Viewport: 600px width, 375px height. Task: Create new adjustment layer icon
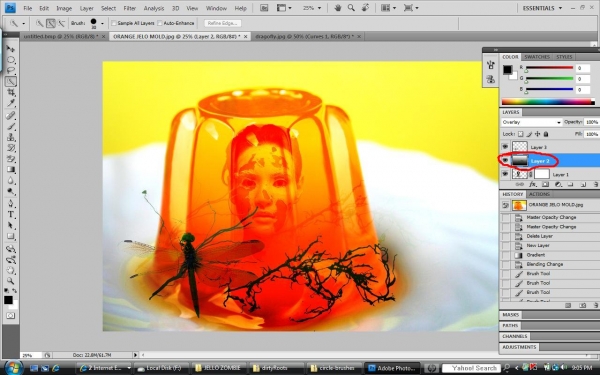tap(558, 184)
